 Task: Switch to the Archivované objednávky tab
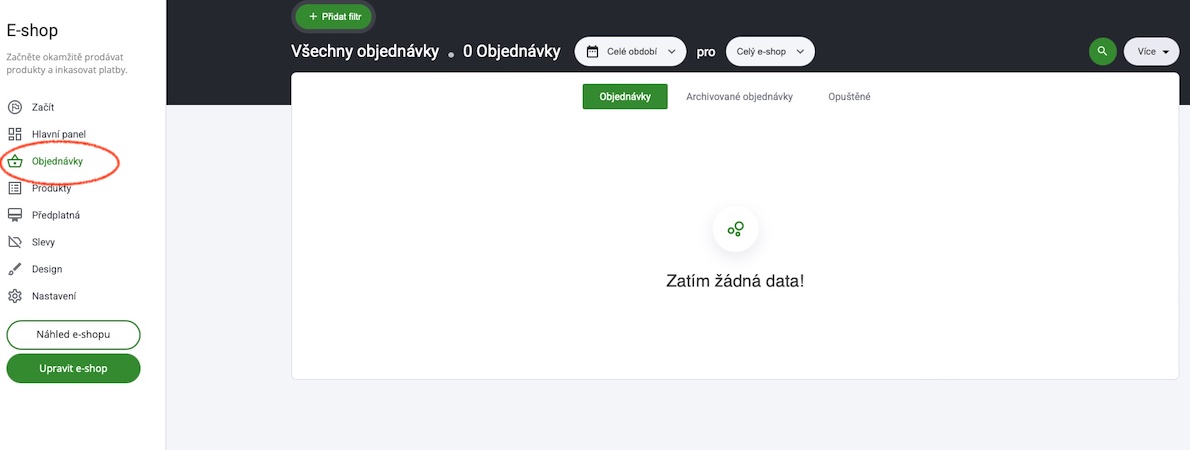pos(739,97)
